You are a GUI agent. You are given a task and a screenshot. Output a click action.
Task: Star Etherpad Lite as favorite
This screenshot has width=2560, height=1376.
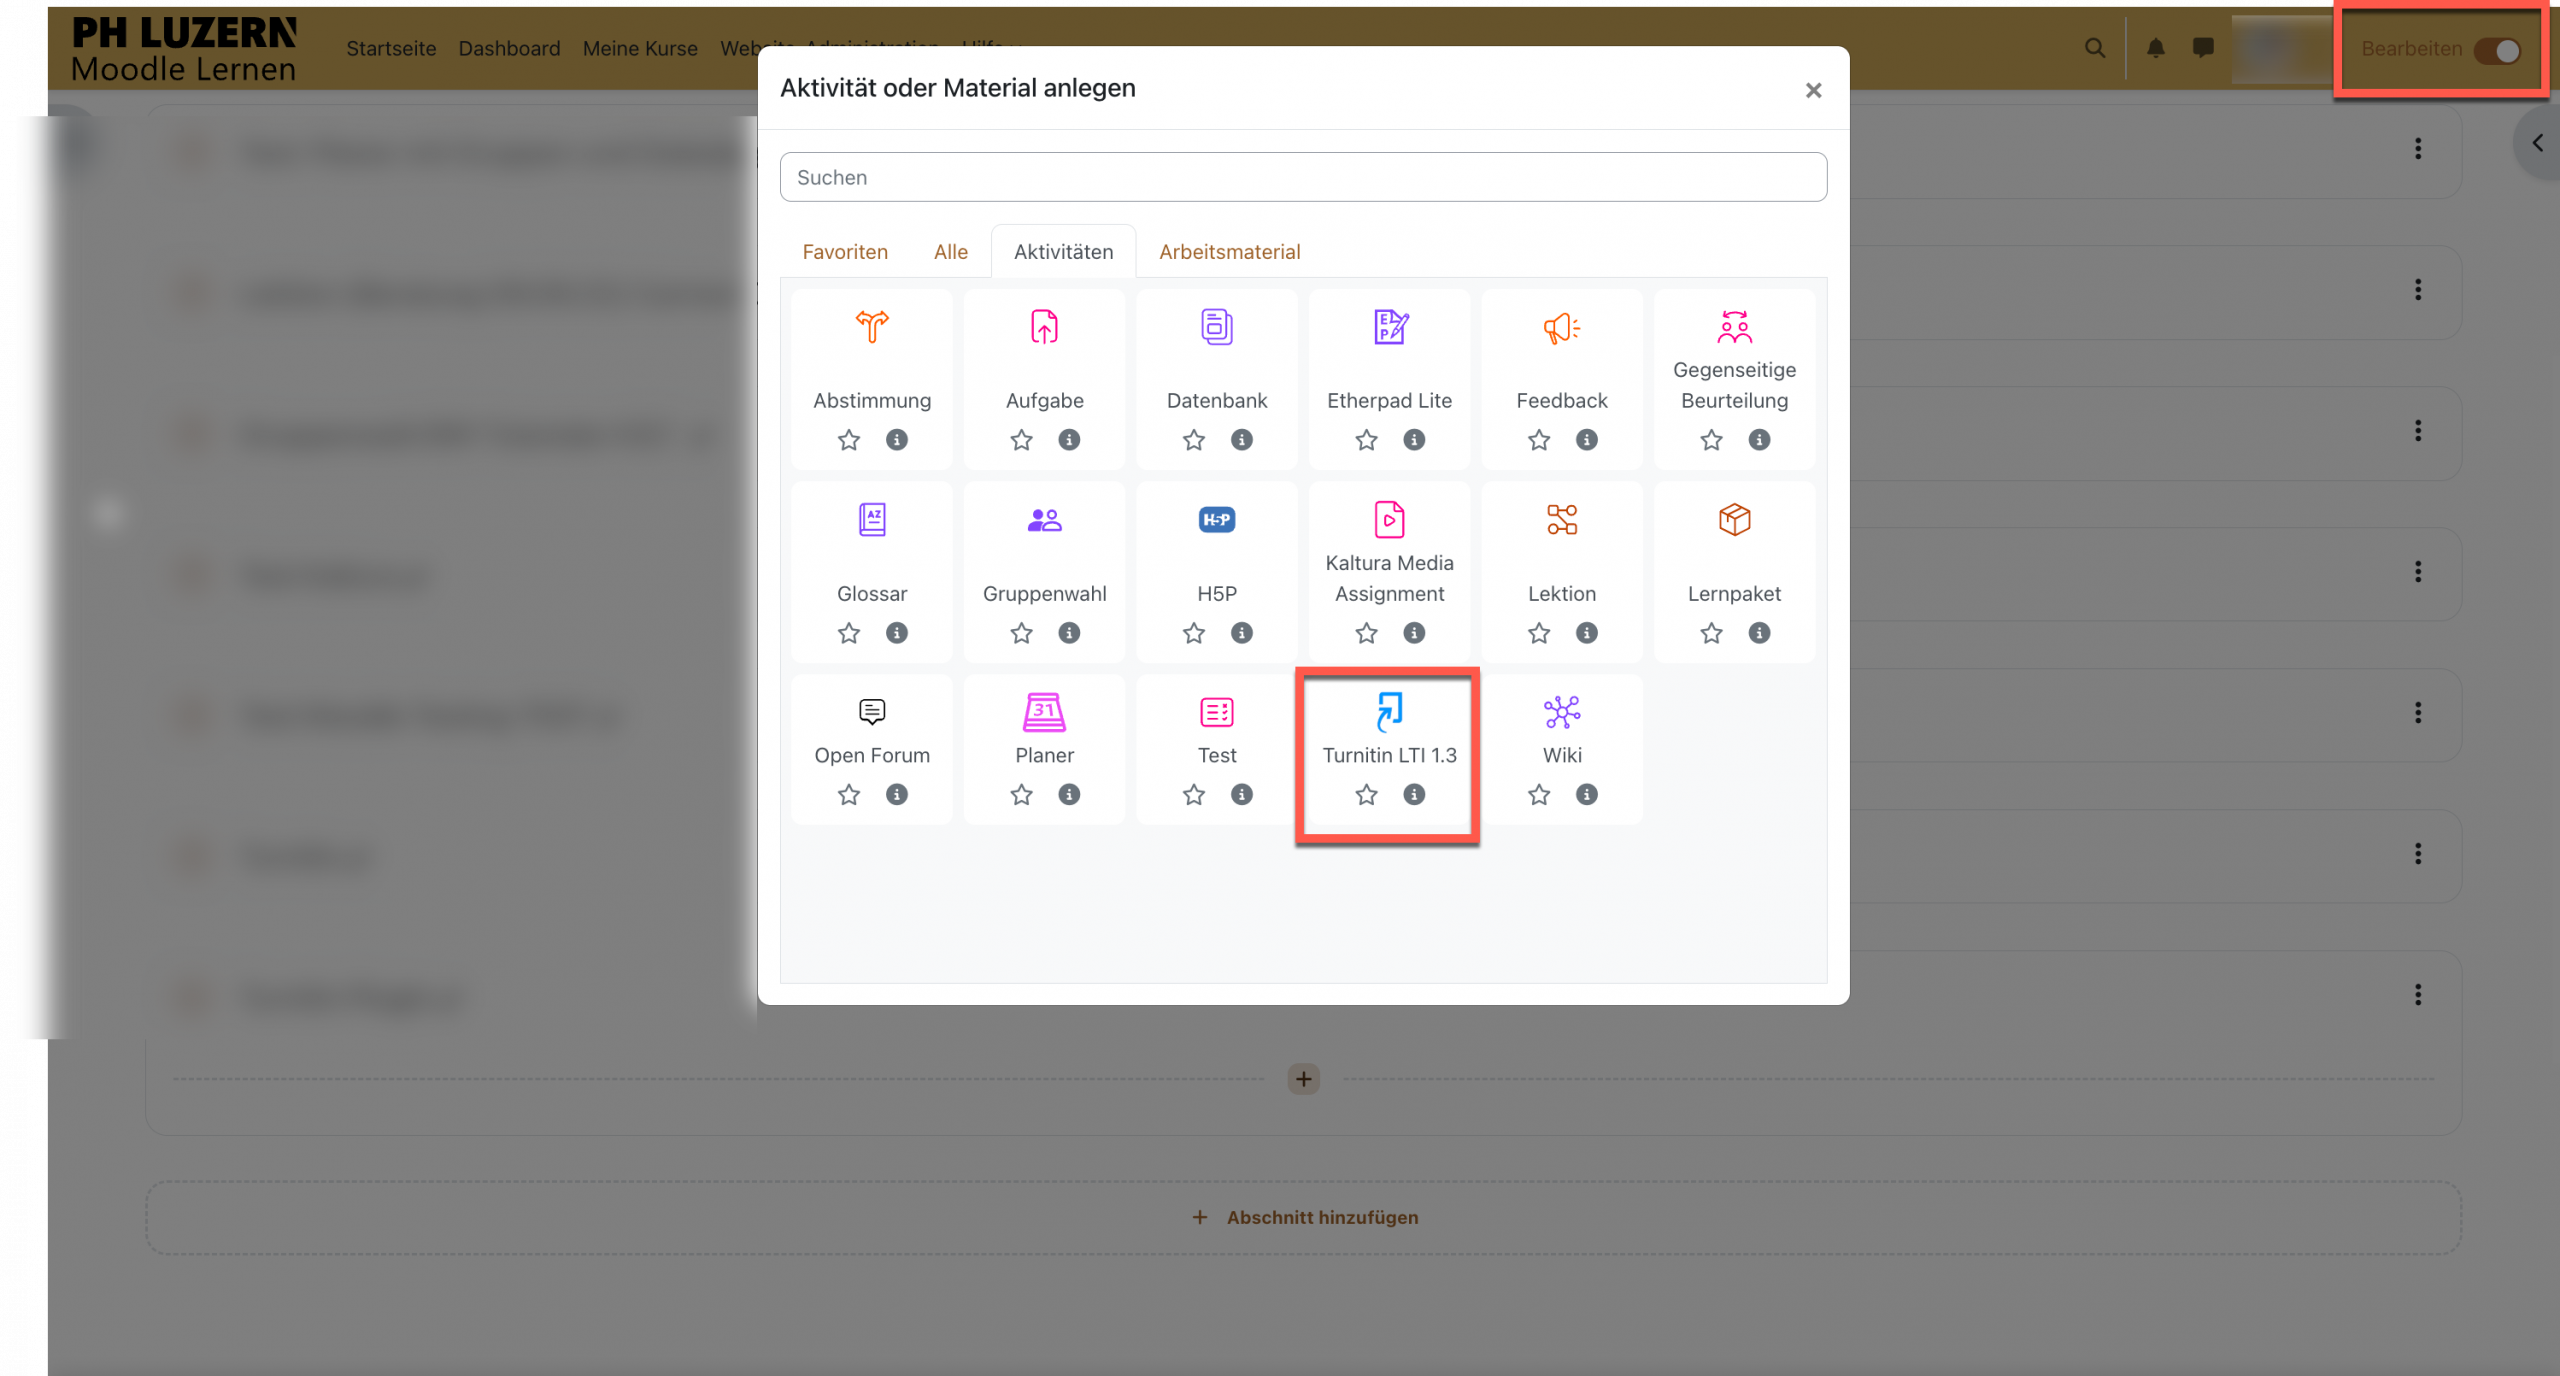click(x=1367, y=440)
